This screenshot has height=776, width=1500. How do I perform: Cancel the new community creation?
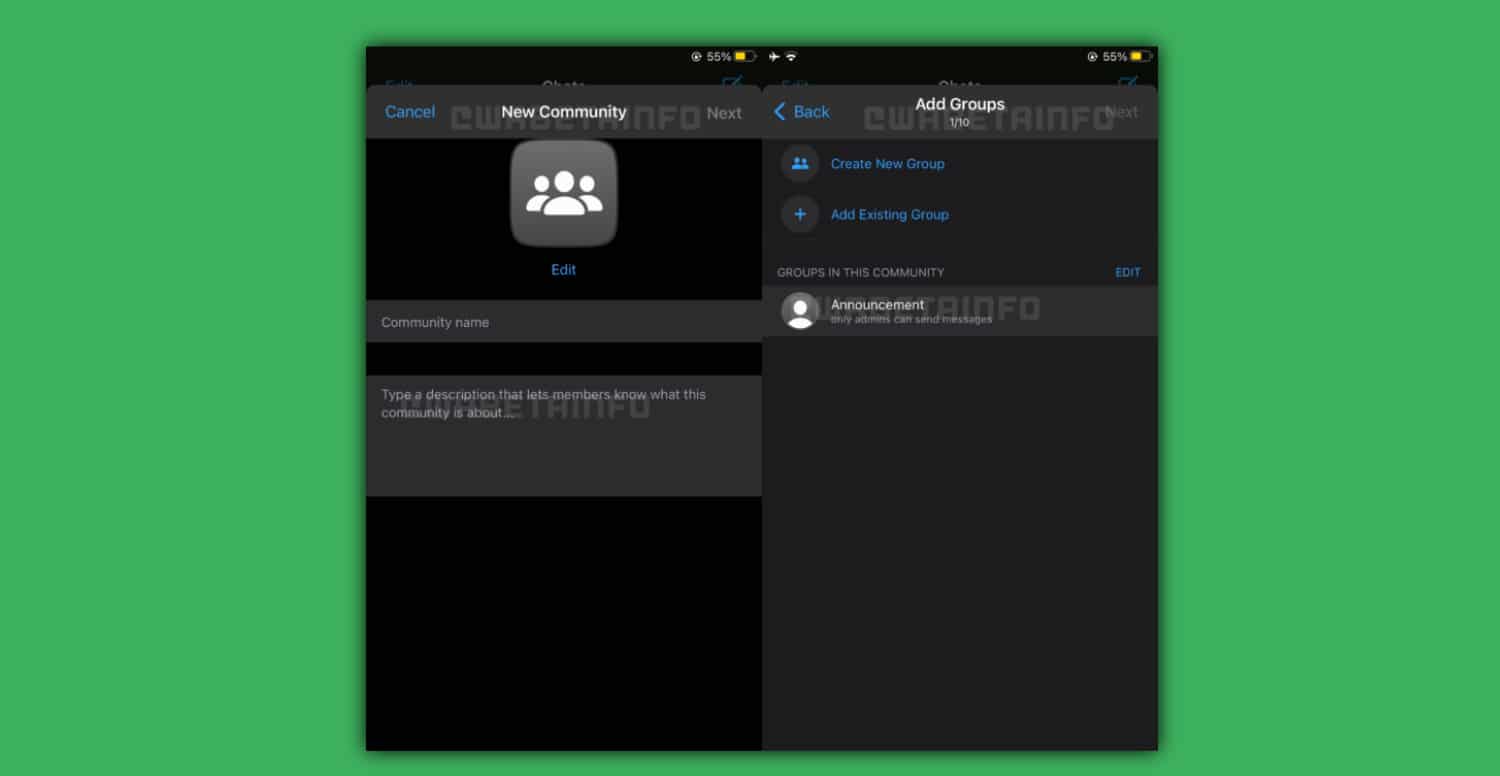tap(410, 112)
